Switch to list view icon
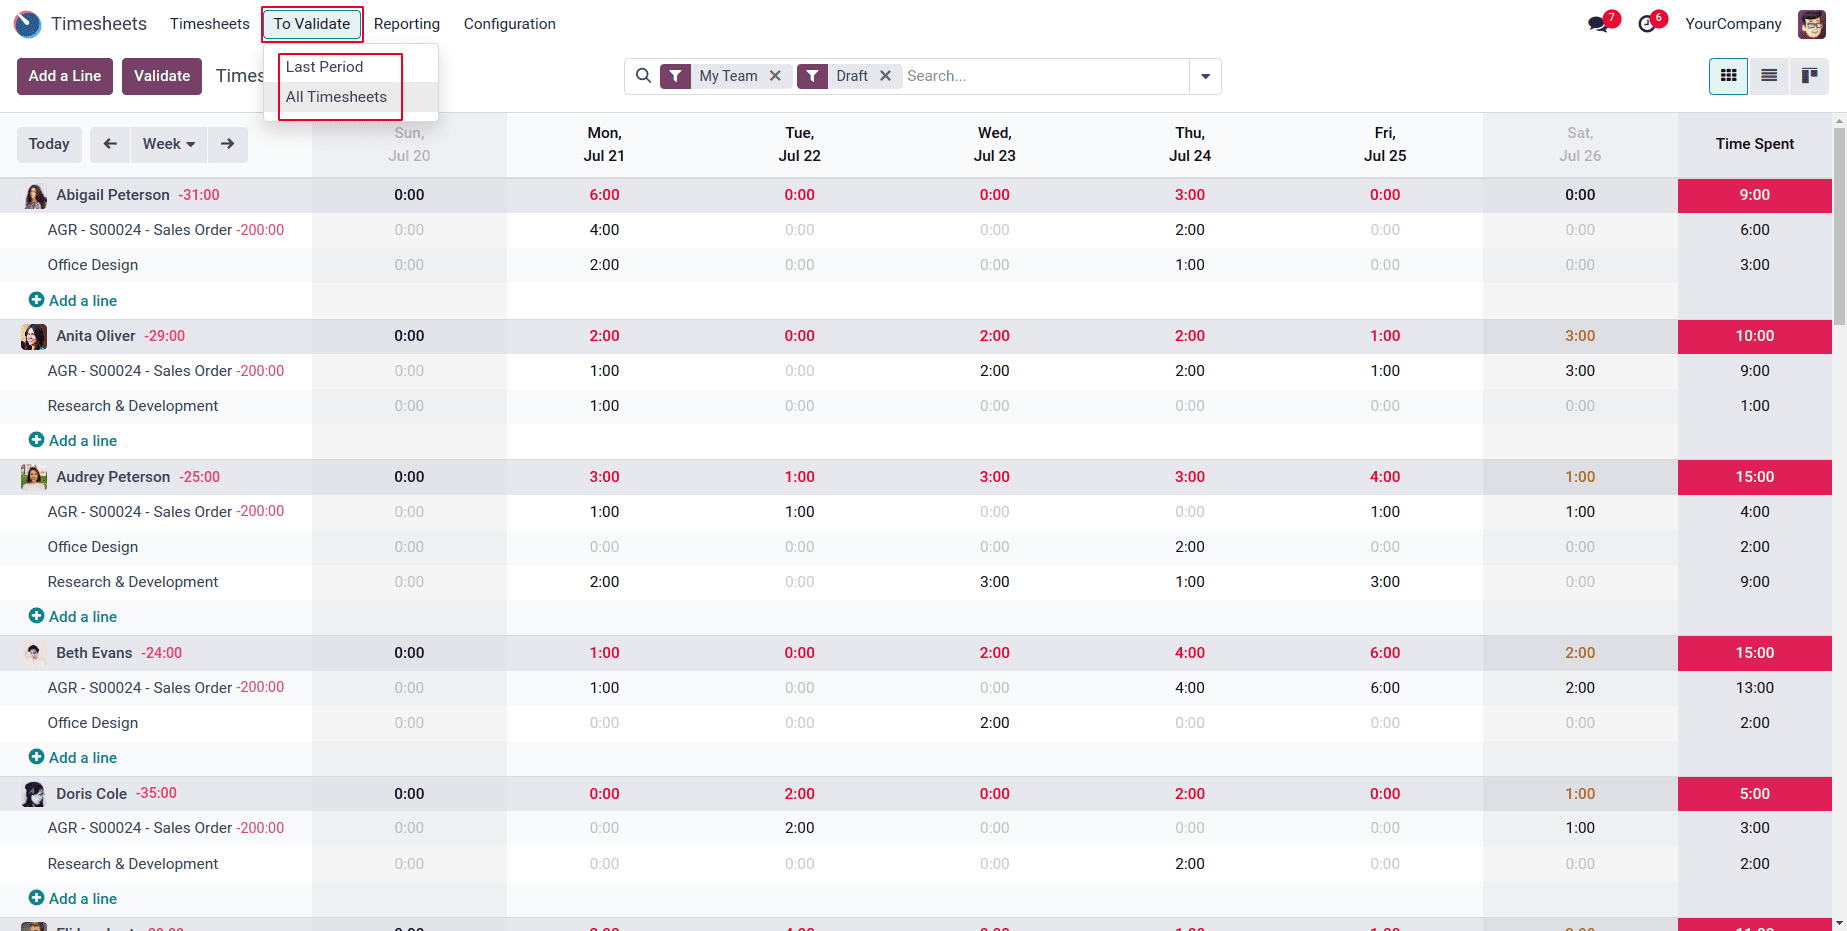 1768,75
